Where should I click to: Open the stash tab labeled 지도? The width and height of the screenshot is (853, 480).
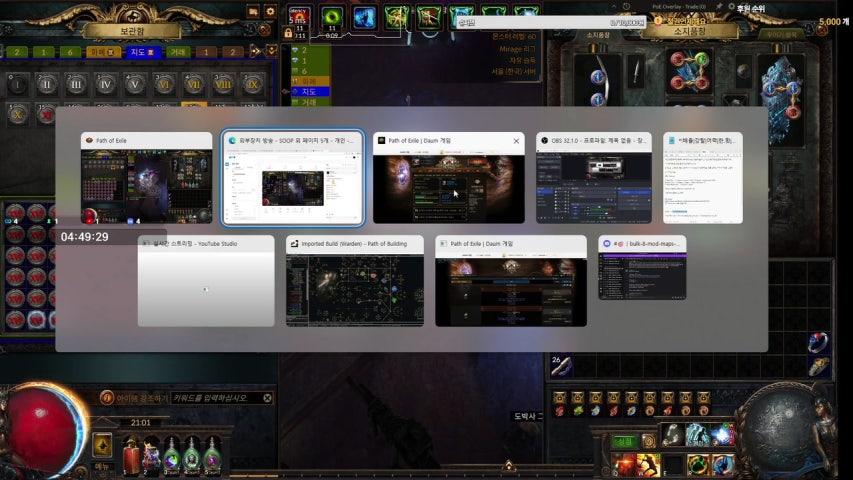coord(143,52)
